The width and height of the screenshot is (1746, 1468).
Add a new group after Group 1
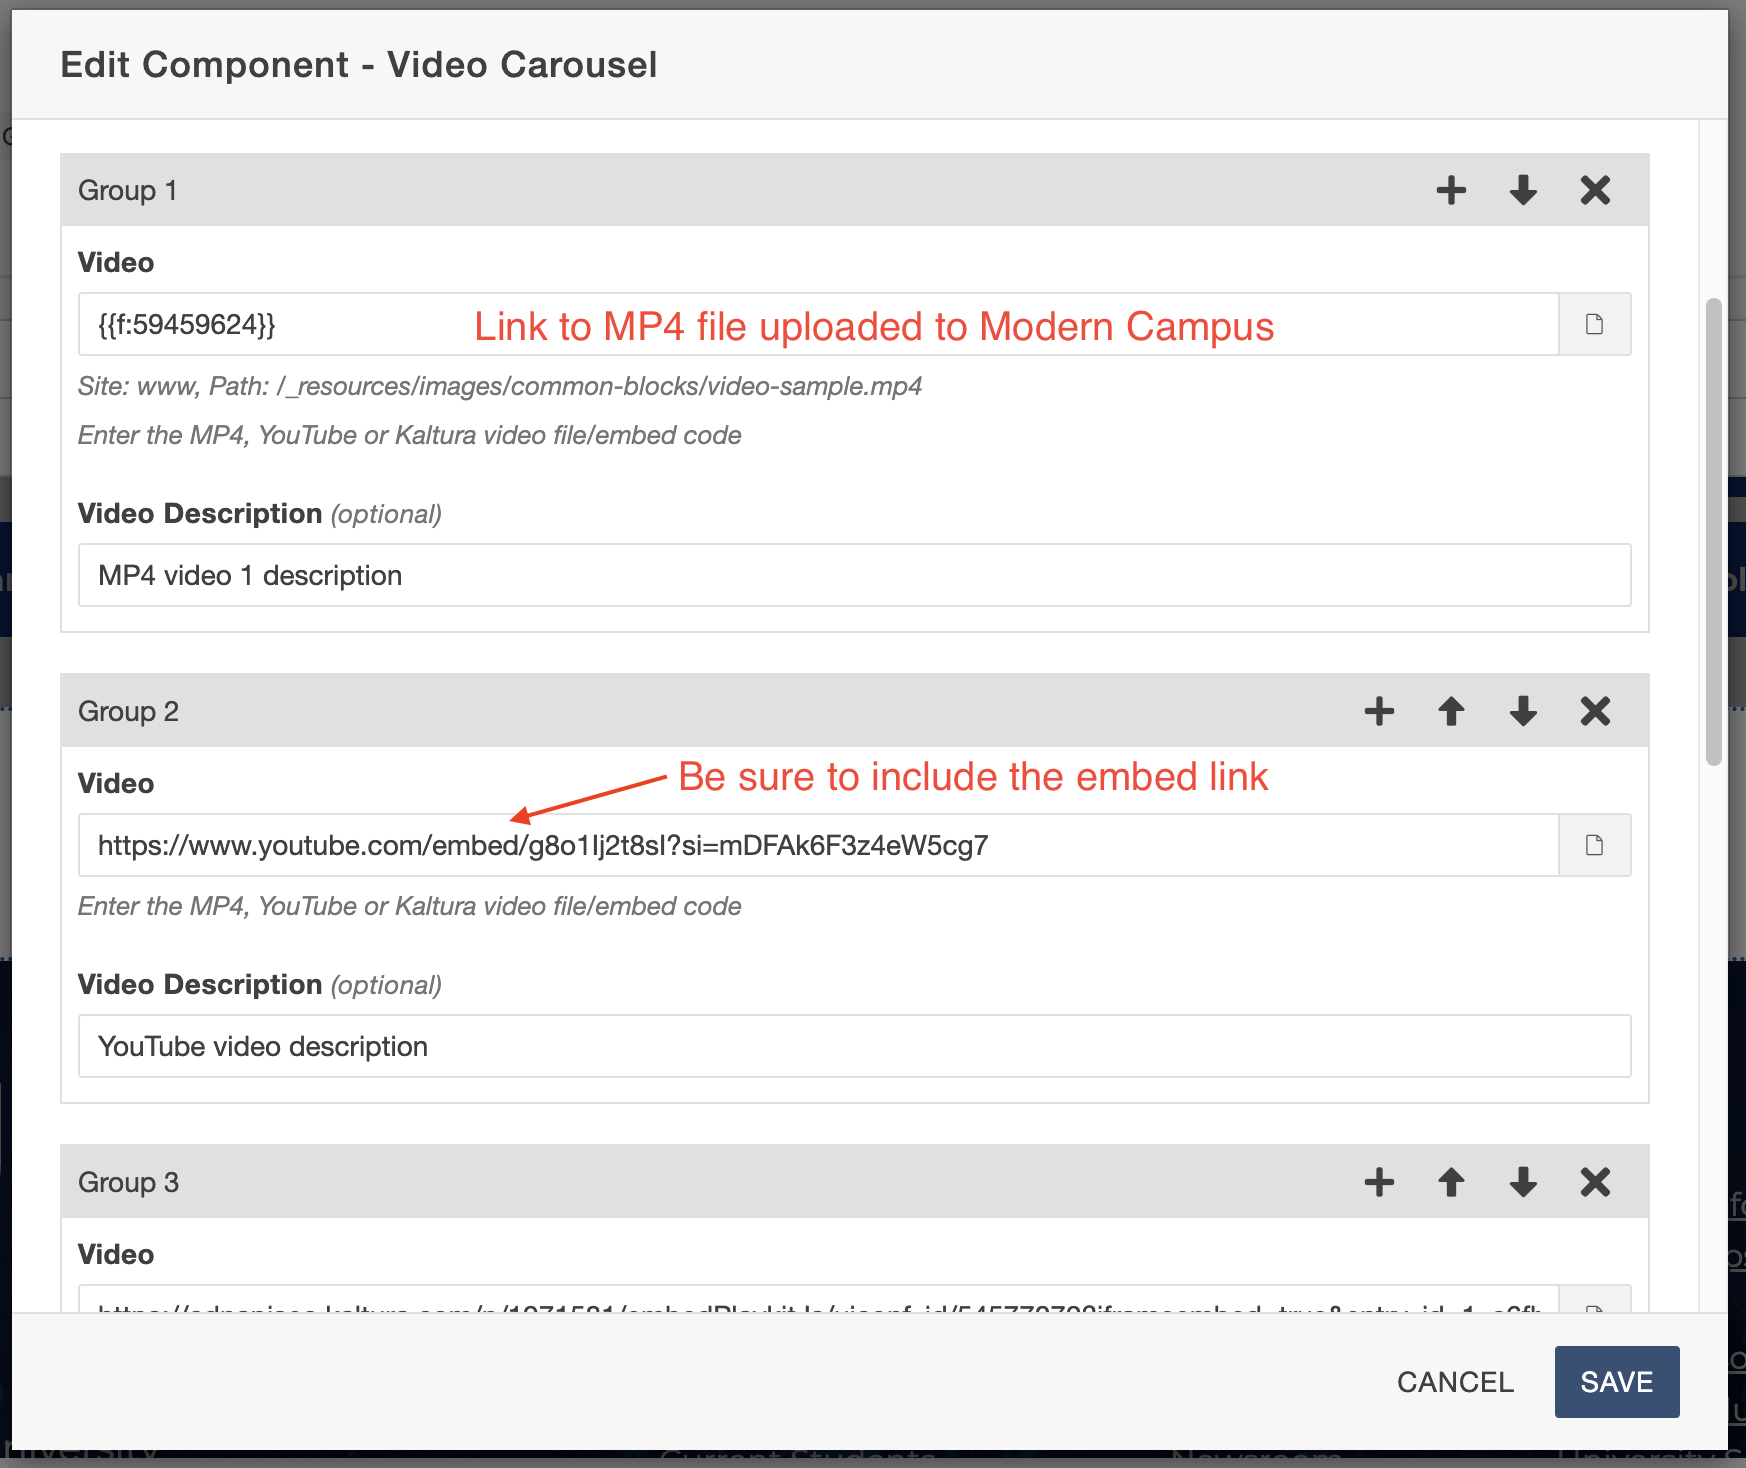pyautogui.click(x=1452, y=189)
